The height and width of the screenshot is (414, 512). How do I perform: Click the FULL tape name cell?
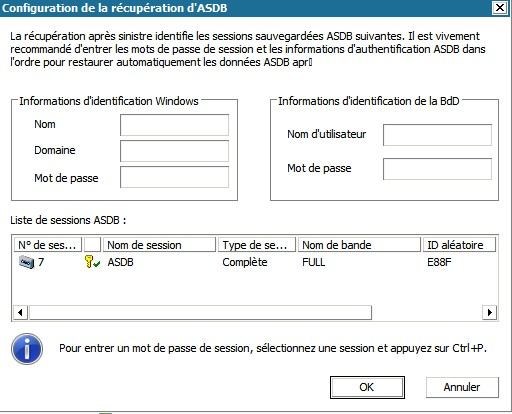point(314,262)
